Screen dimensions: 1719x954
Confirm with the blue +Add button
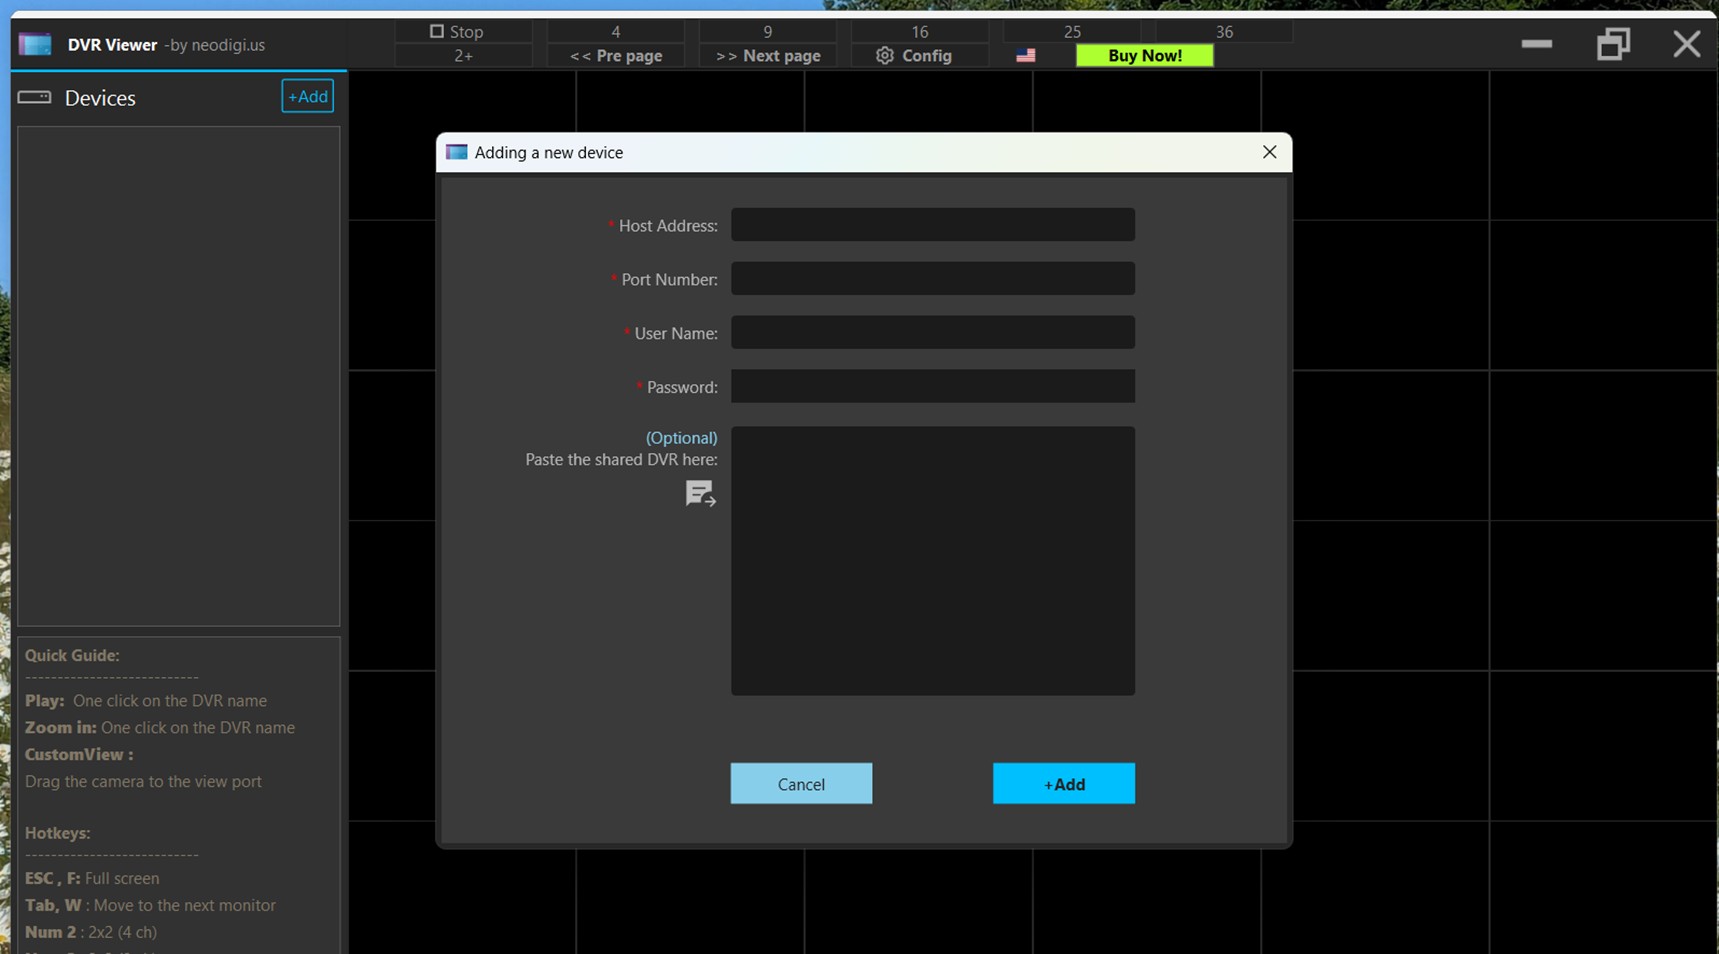click(x=1063, y=784)
